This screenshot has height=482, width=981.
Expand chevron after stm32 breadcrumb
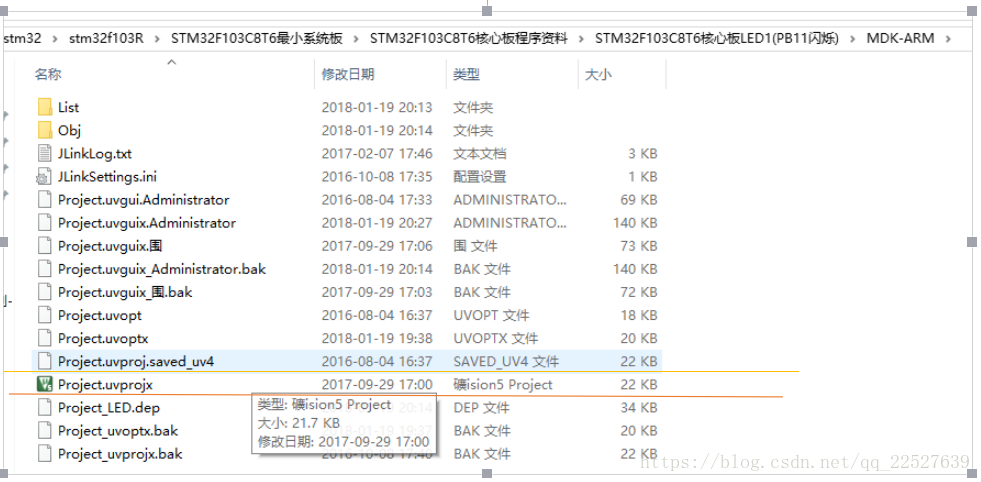55,39
